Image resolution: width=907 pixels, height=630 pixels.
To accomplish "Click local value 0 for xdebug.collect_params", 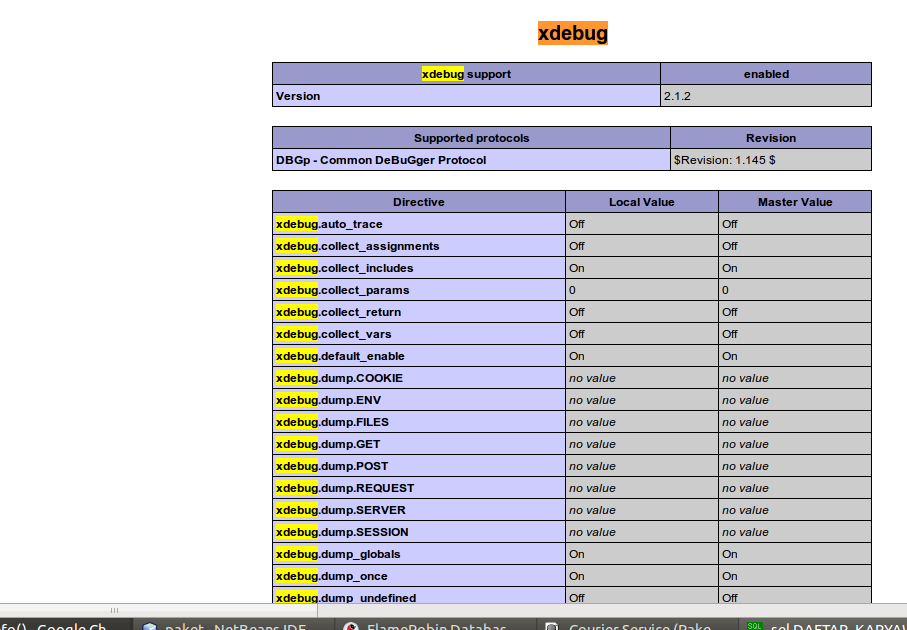I will [x=641, y=290].
